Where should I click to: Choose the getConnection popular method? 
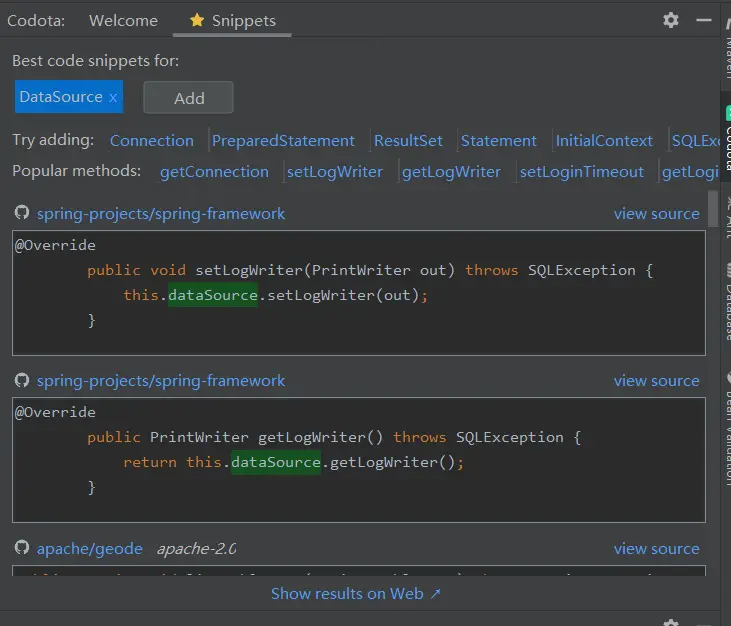(214, 172)
